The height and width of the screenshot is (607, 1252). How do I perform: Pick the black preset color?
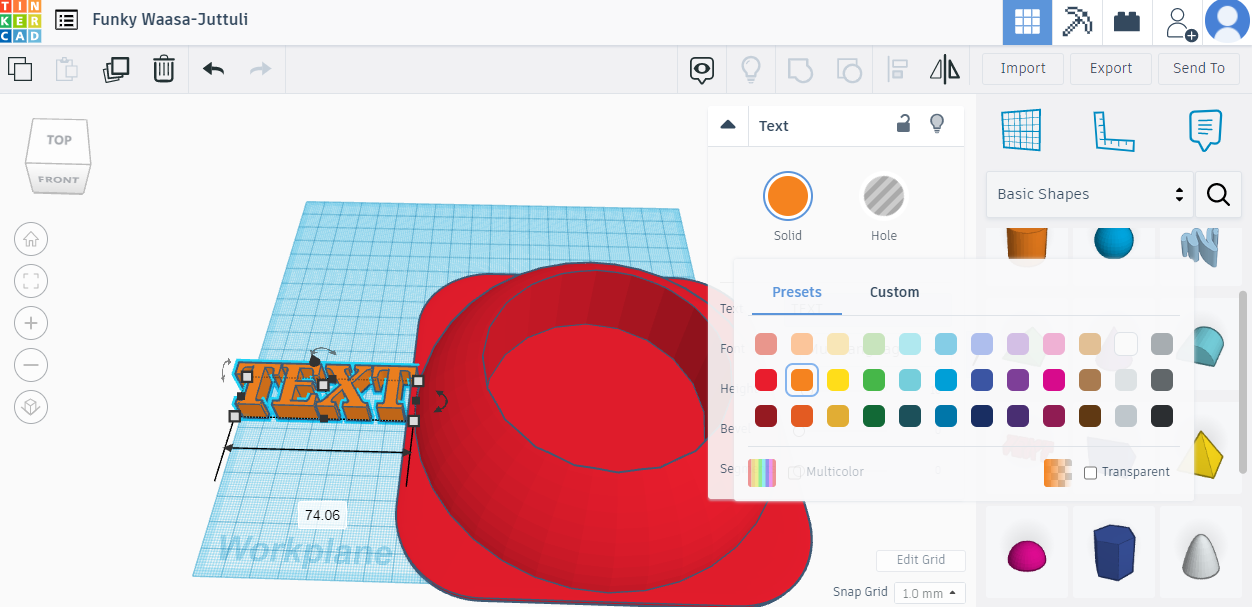click(1162, 416)
